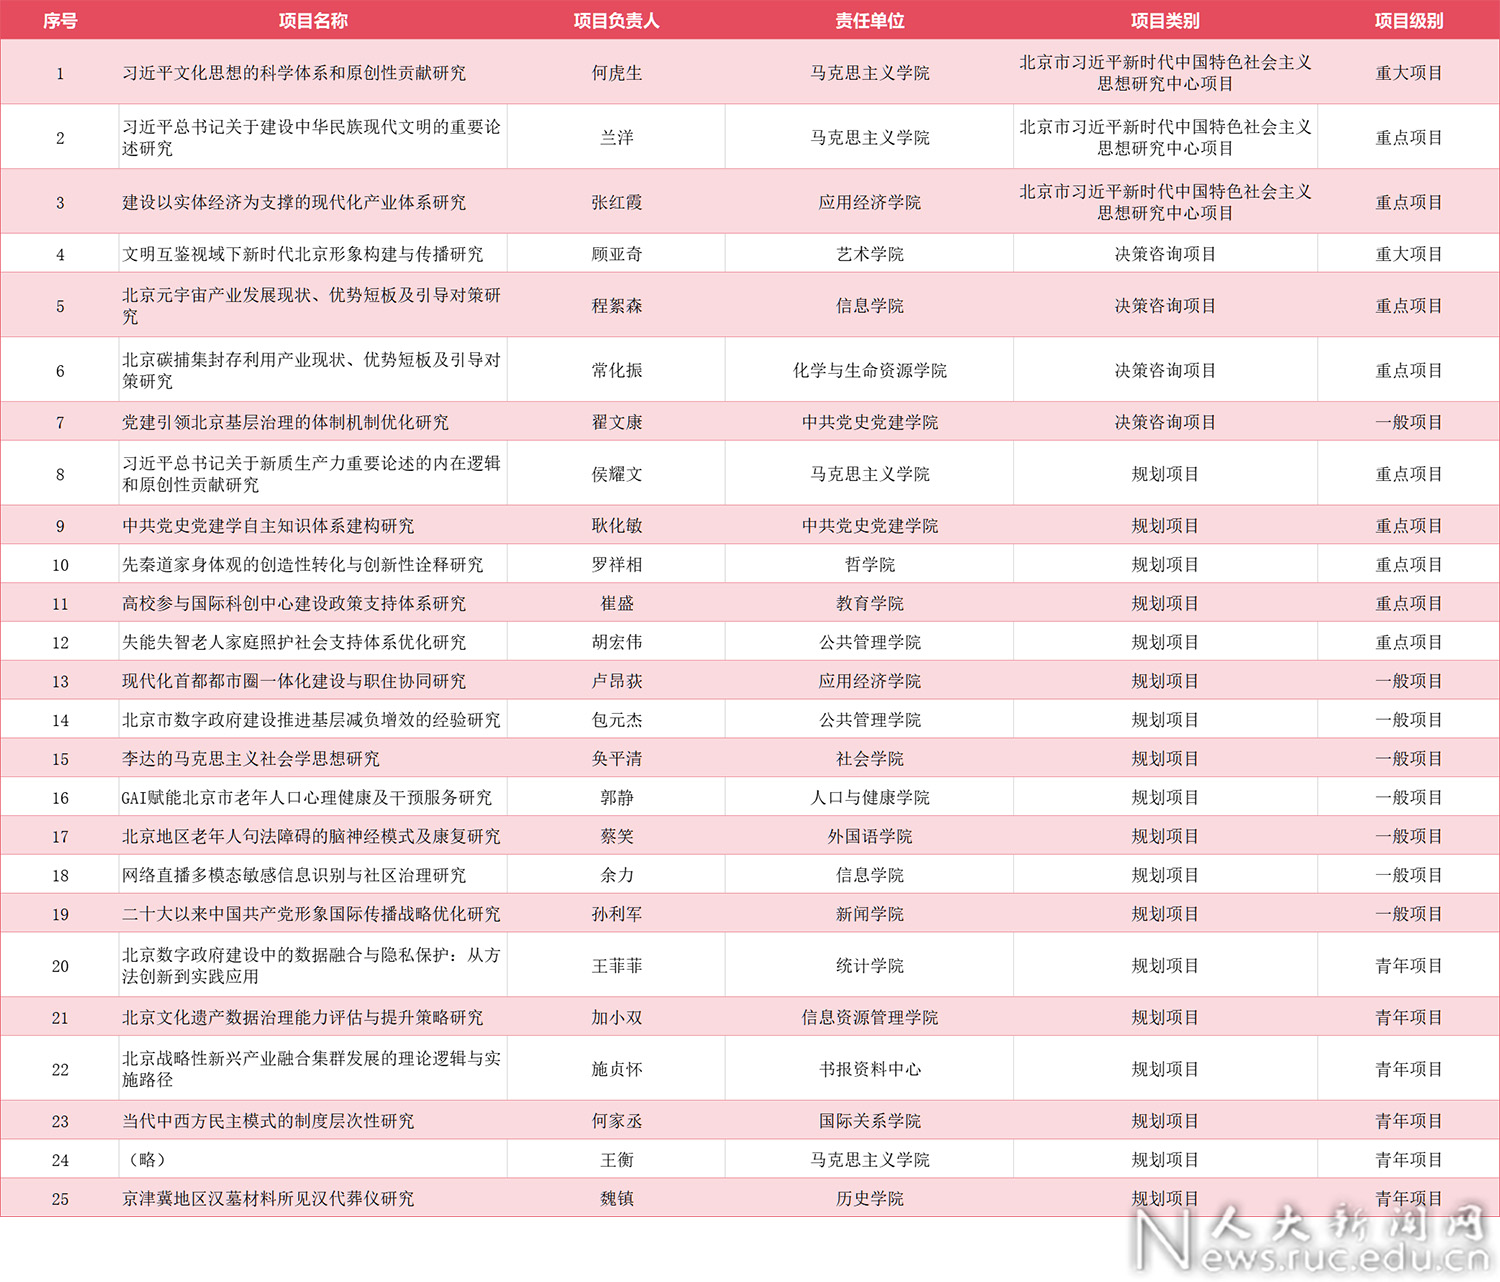Select the 项目类别 column header
This screenshot has height=1282, width=1500.
coord(1165,21)
